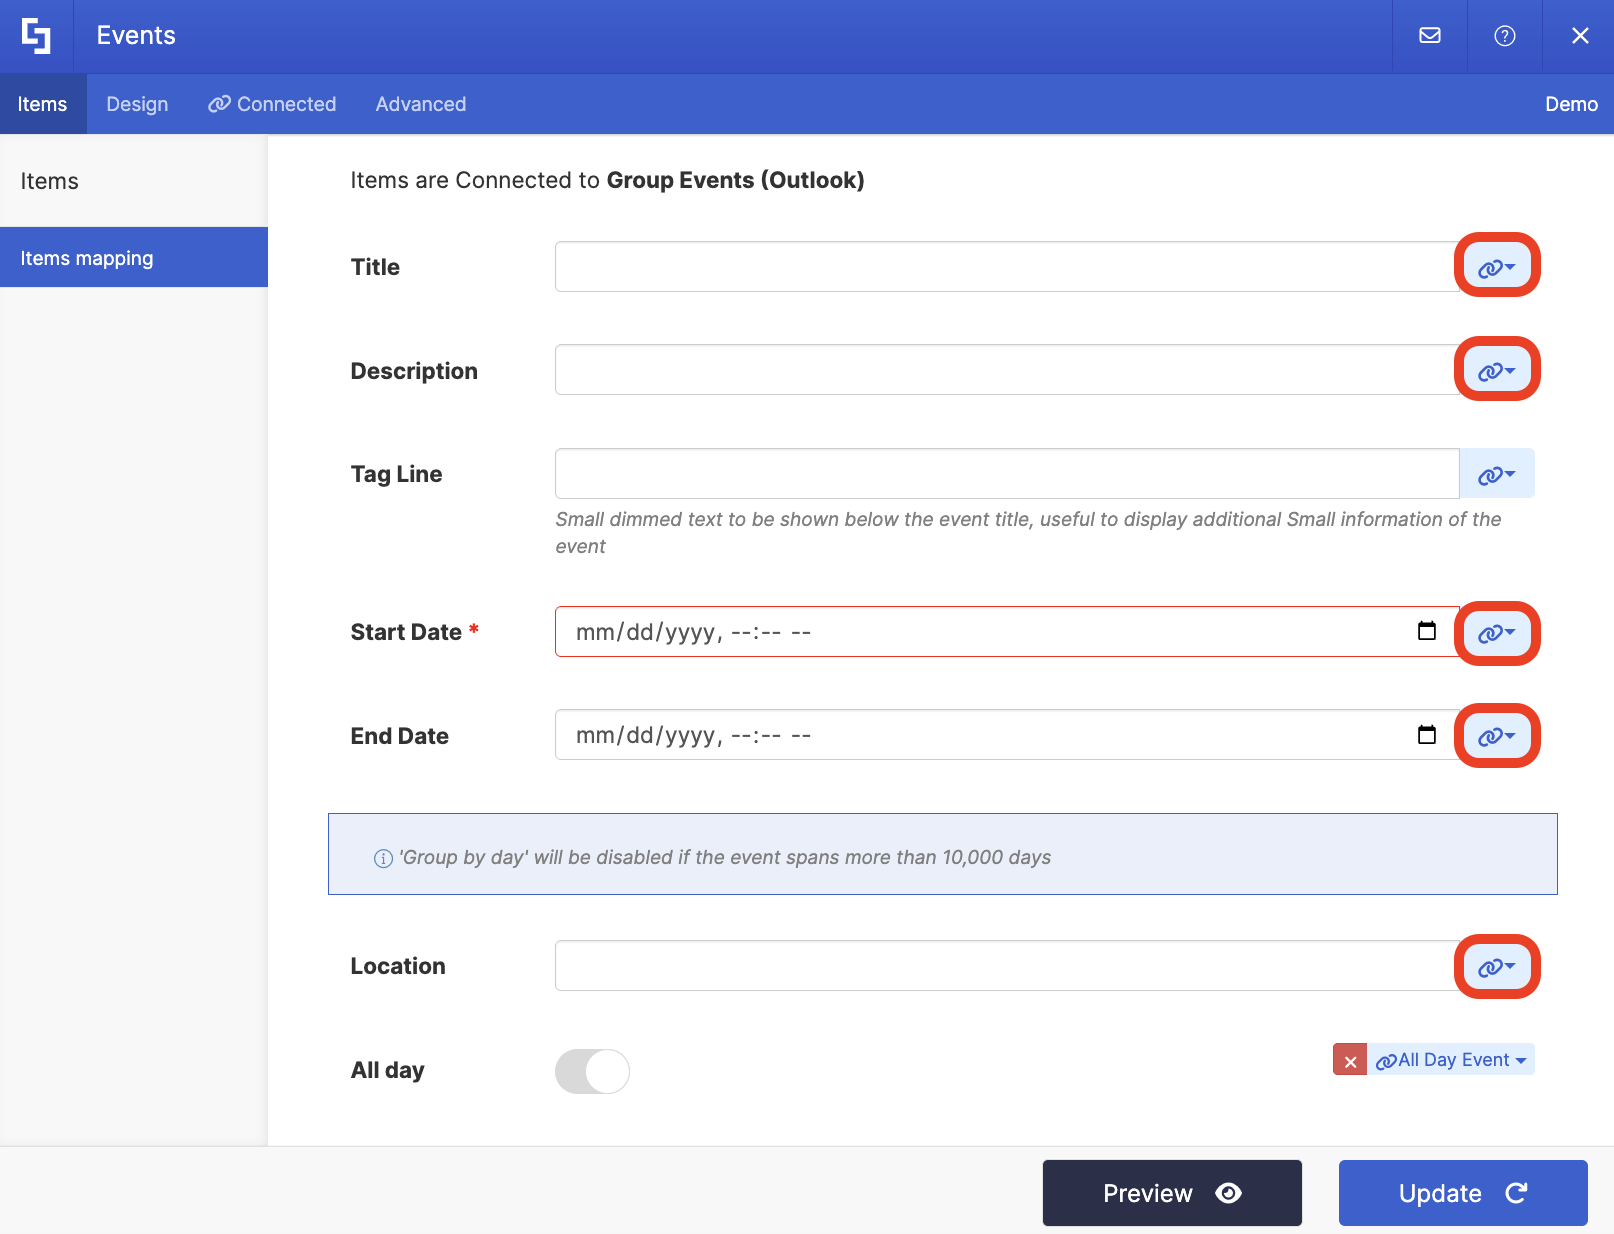
Task: Click the 'Group Events (Outlook)' text
Action: 736,180
